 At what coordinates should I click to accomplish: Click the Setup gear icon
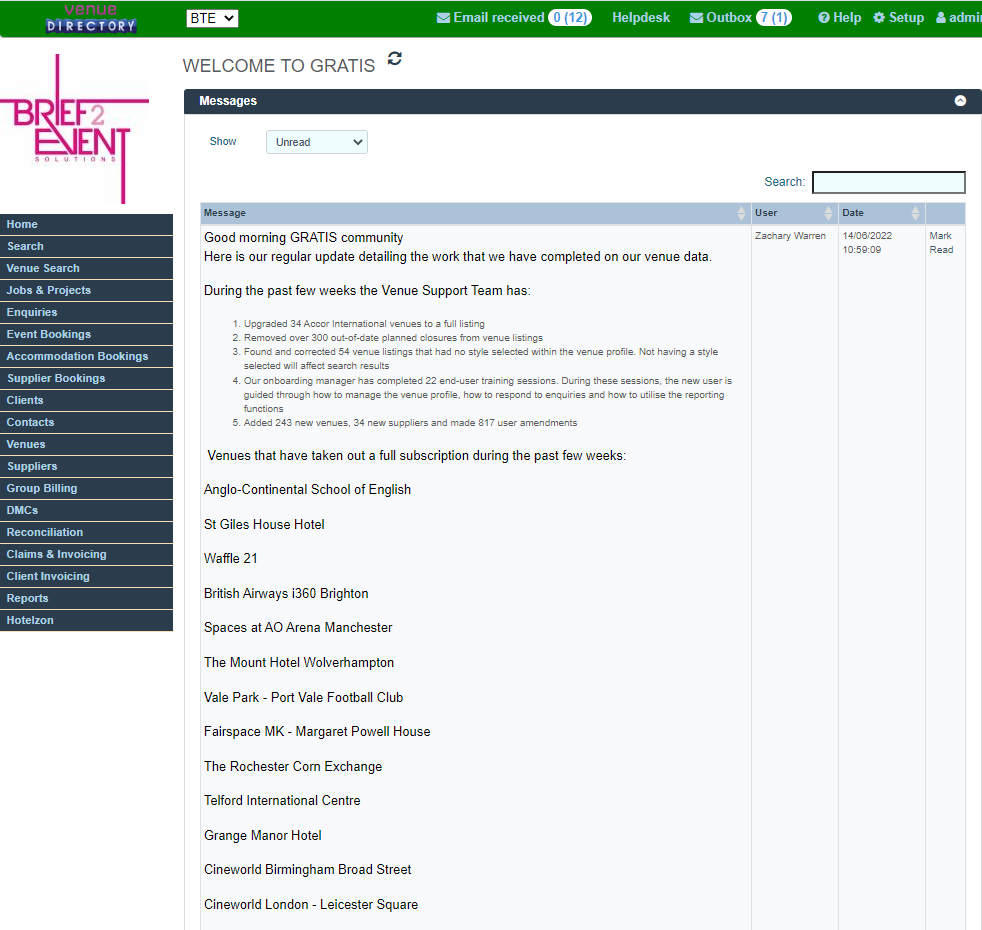(879, 18)
